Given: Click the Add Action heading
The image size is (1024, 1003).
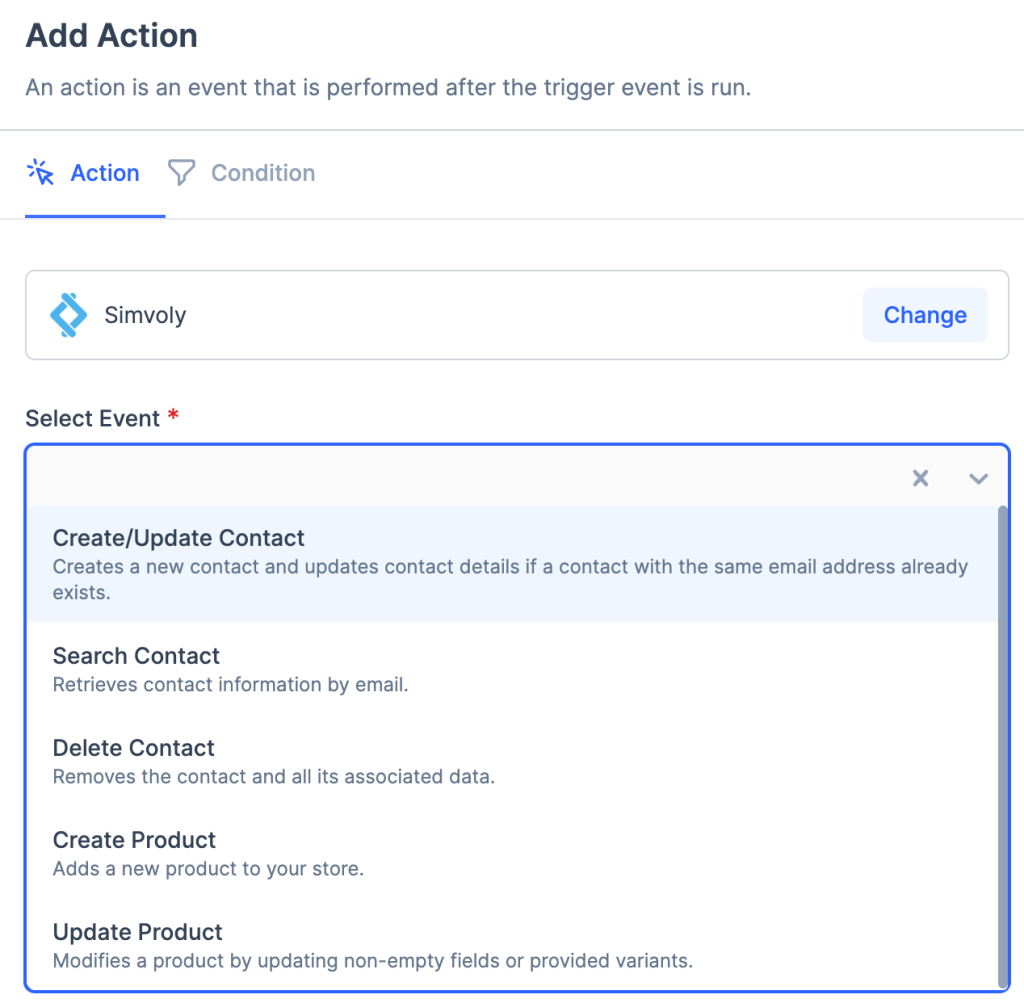Looking at the screenshot, I should [111, 36].
